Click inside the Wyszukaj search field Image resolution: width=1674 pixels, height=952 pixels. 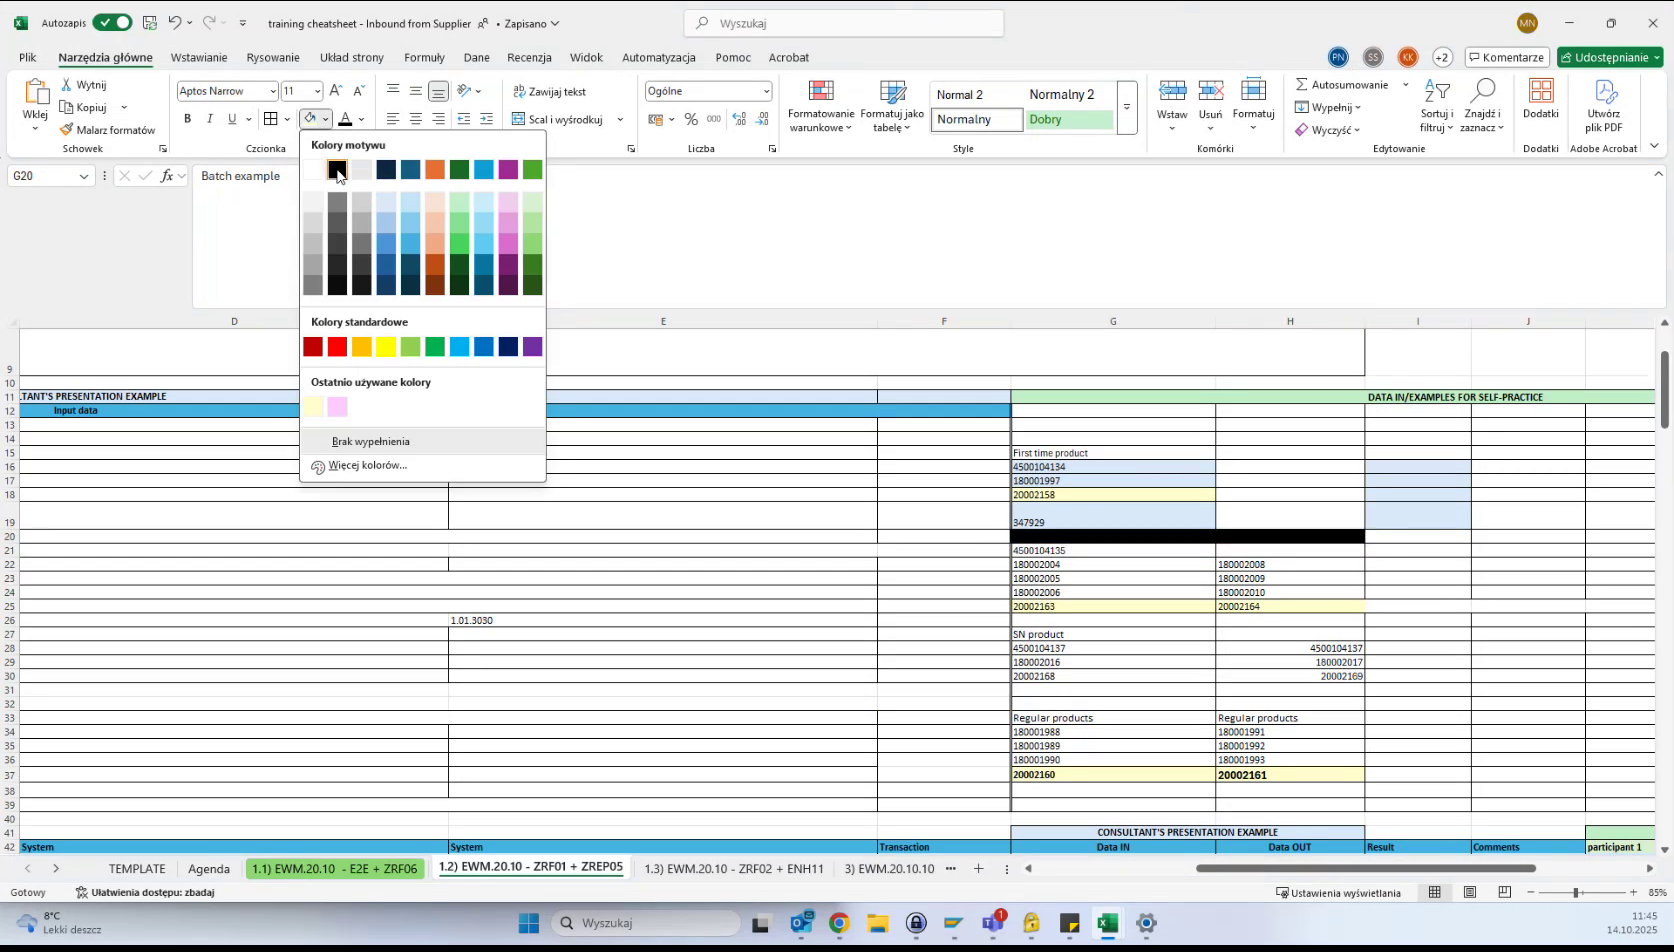[x=843, y=23]
